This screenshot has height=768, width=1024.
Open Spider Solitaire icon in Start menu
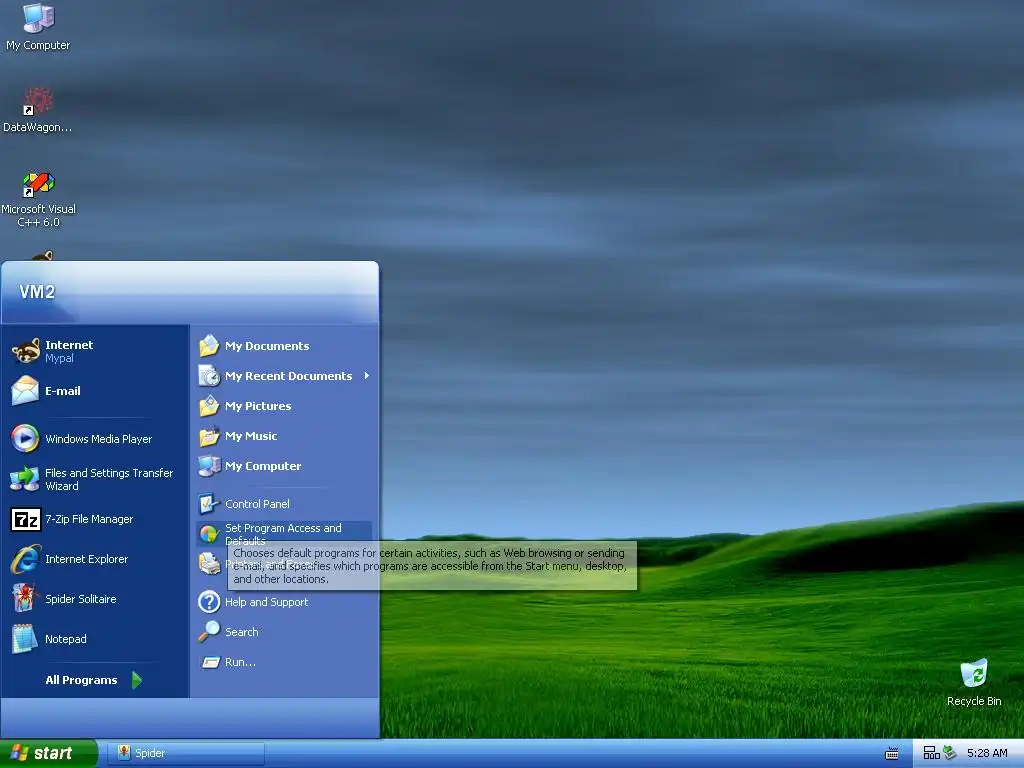[25, 599]
